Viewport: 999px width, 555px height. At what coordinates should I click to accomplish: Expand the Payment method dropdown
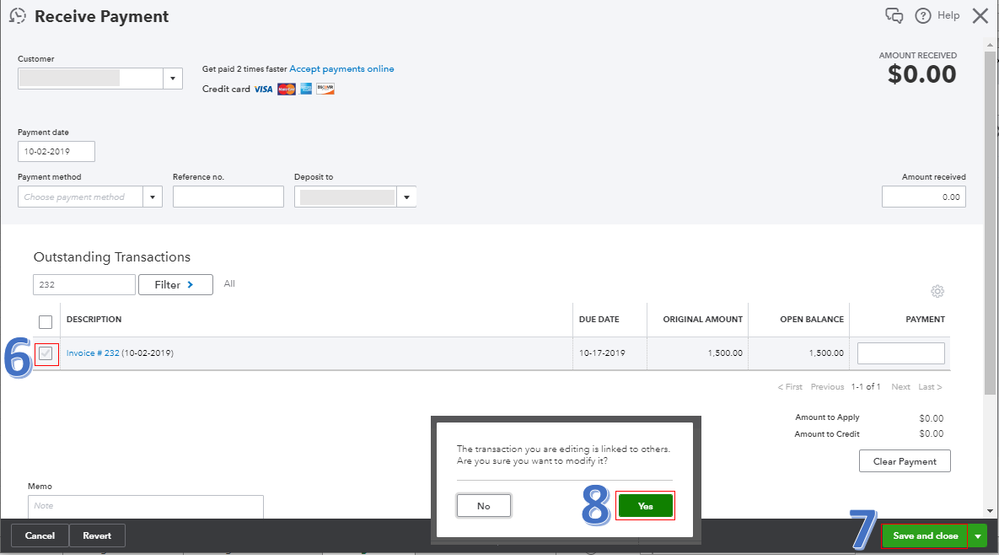[x=152, y=197]
